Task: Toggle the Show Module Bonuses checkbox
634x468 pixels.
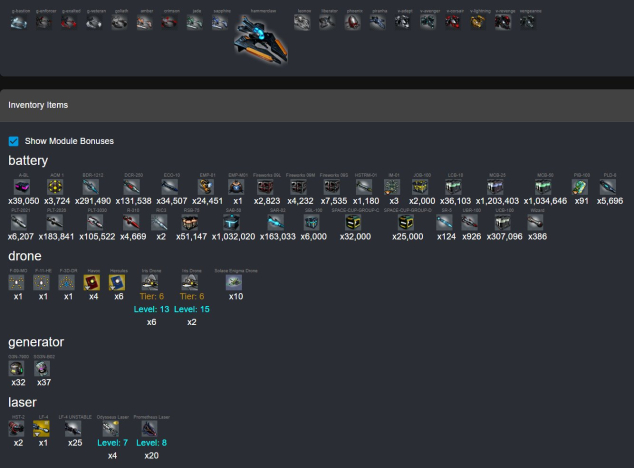Action: point(14,141)
